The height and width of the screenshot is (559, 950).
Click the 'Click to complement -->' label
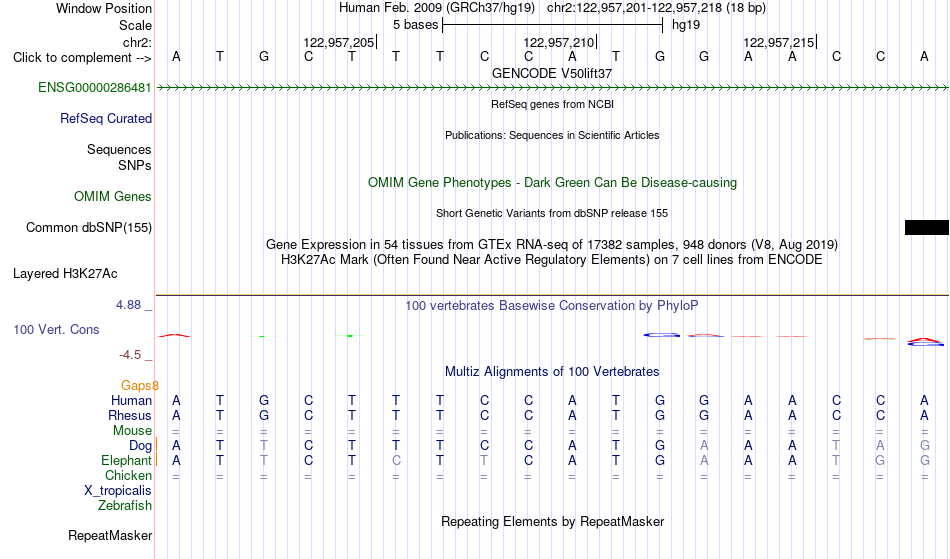tap(82, 58)
